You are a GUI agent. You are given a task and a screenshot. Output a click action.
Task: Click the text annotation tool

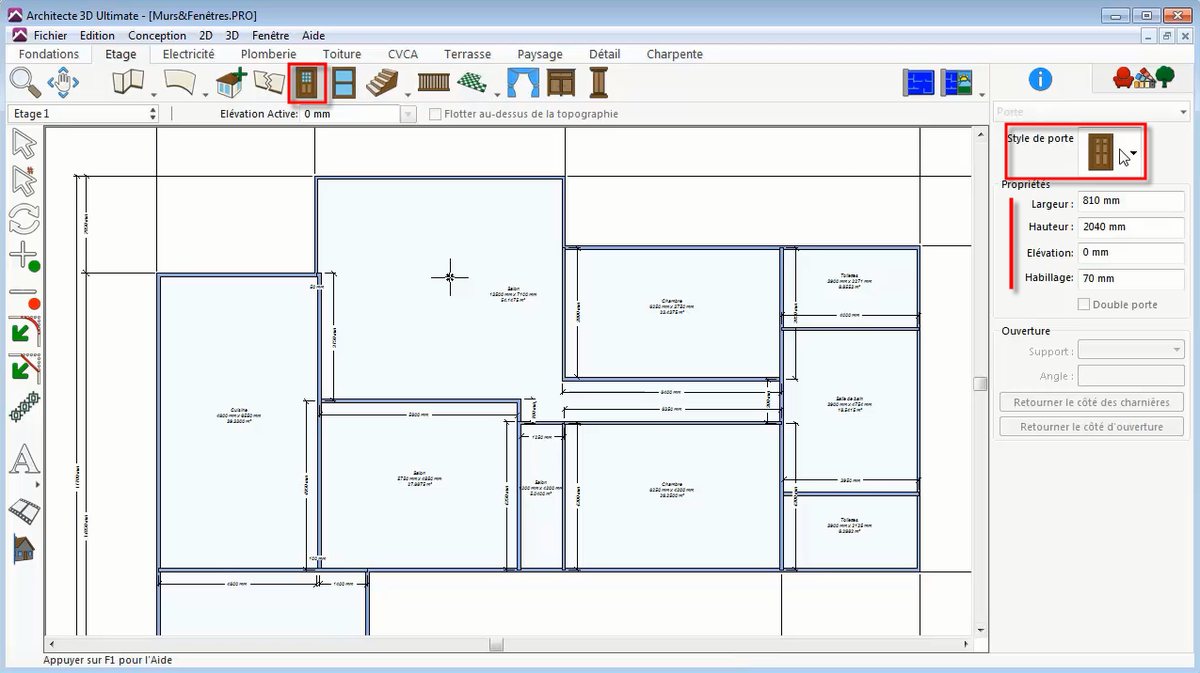[24, 461]
